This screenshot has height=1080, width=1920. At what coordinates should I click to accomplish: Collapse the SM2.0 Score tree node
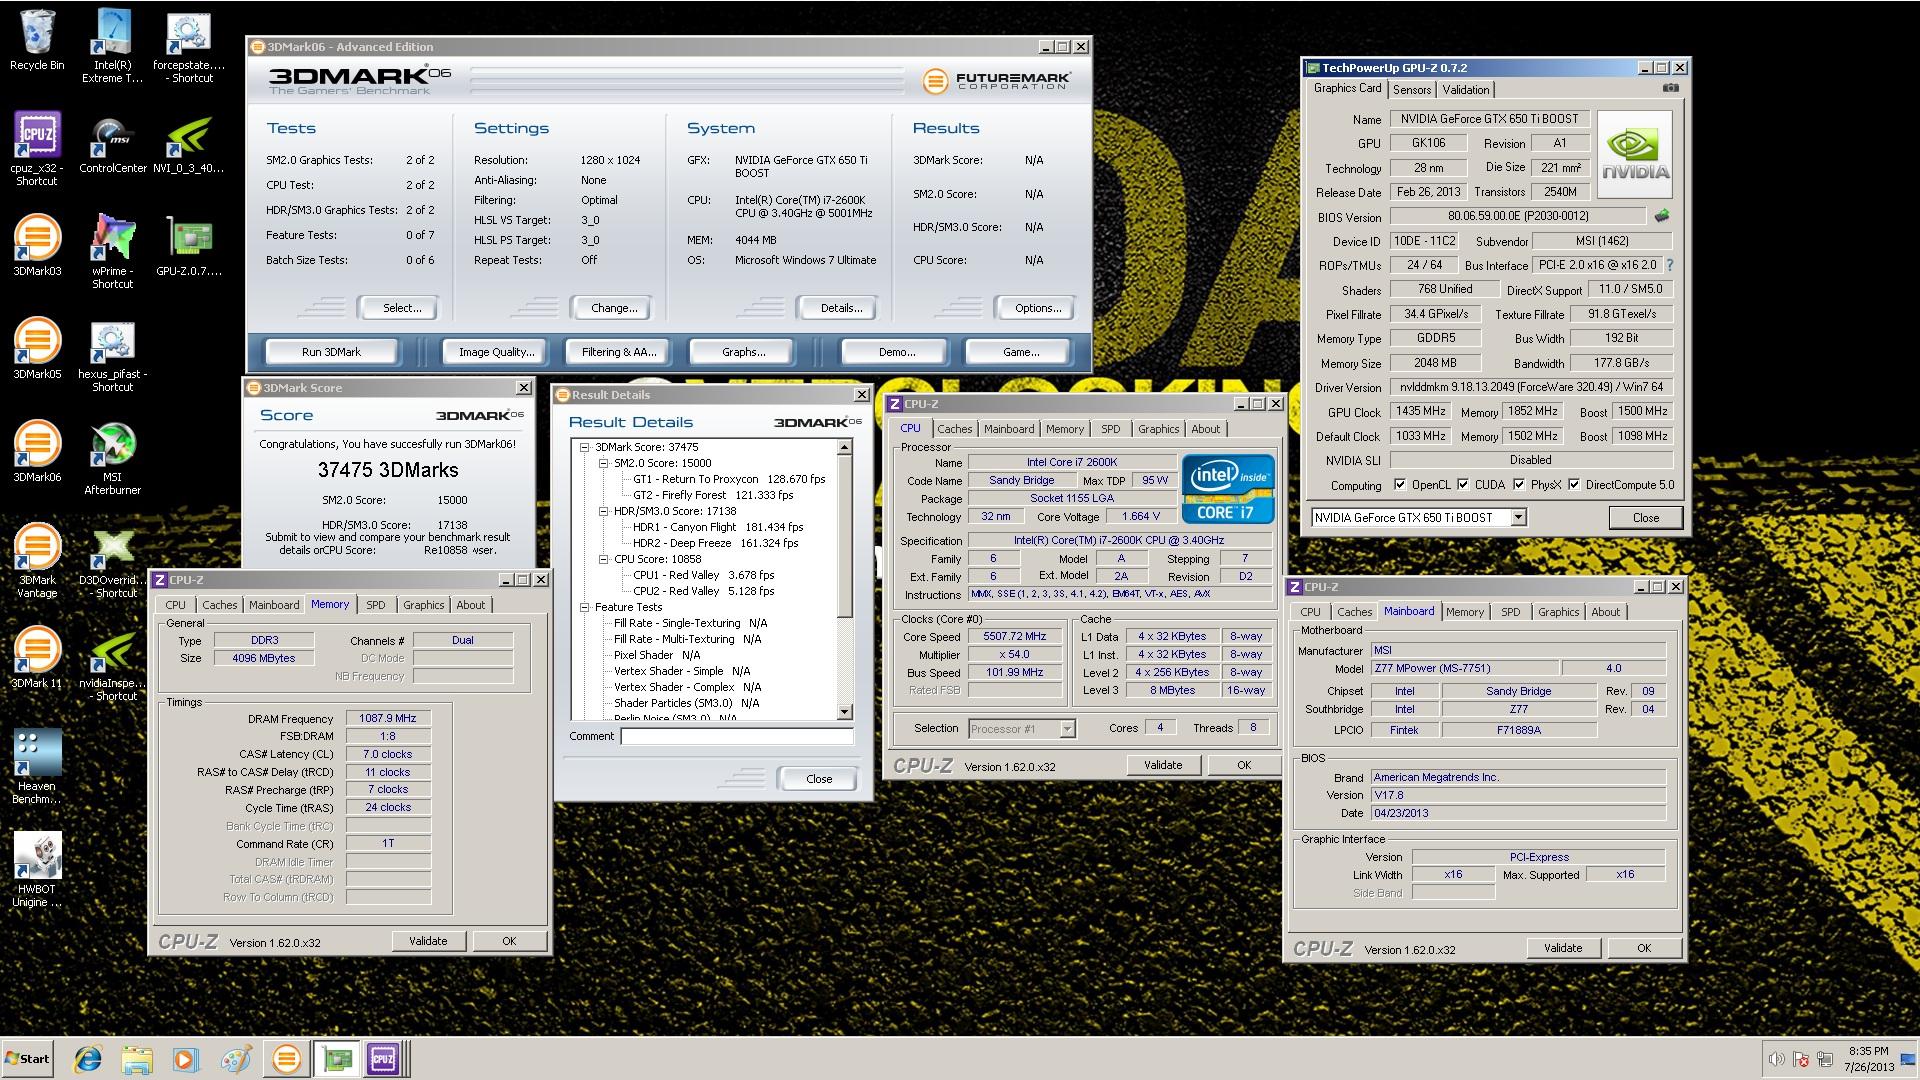click(604, 464)
